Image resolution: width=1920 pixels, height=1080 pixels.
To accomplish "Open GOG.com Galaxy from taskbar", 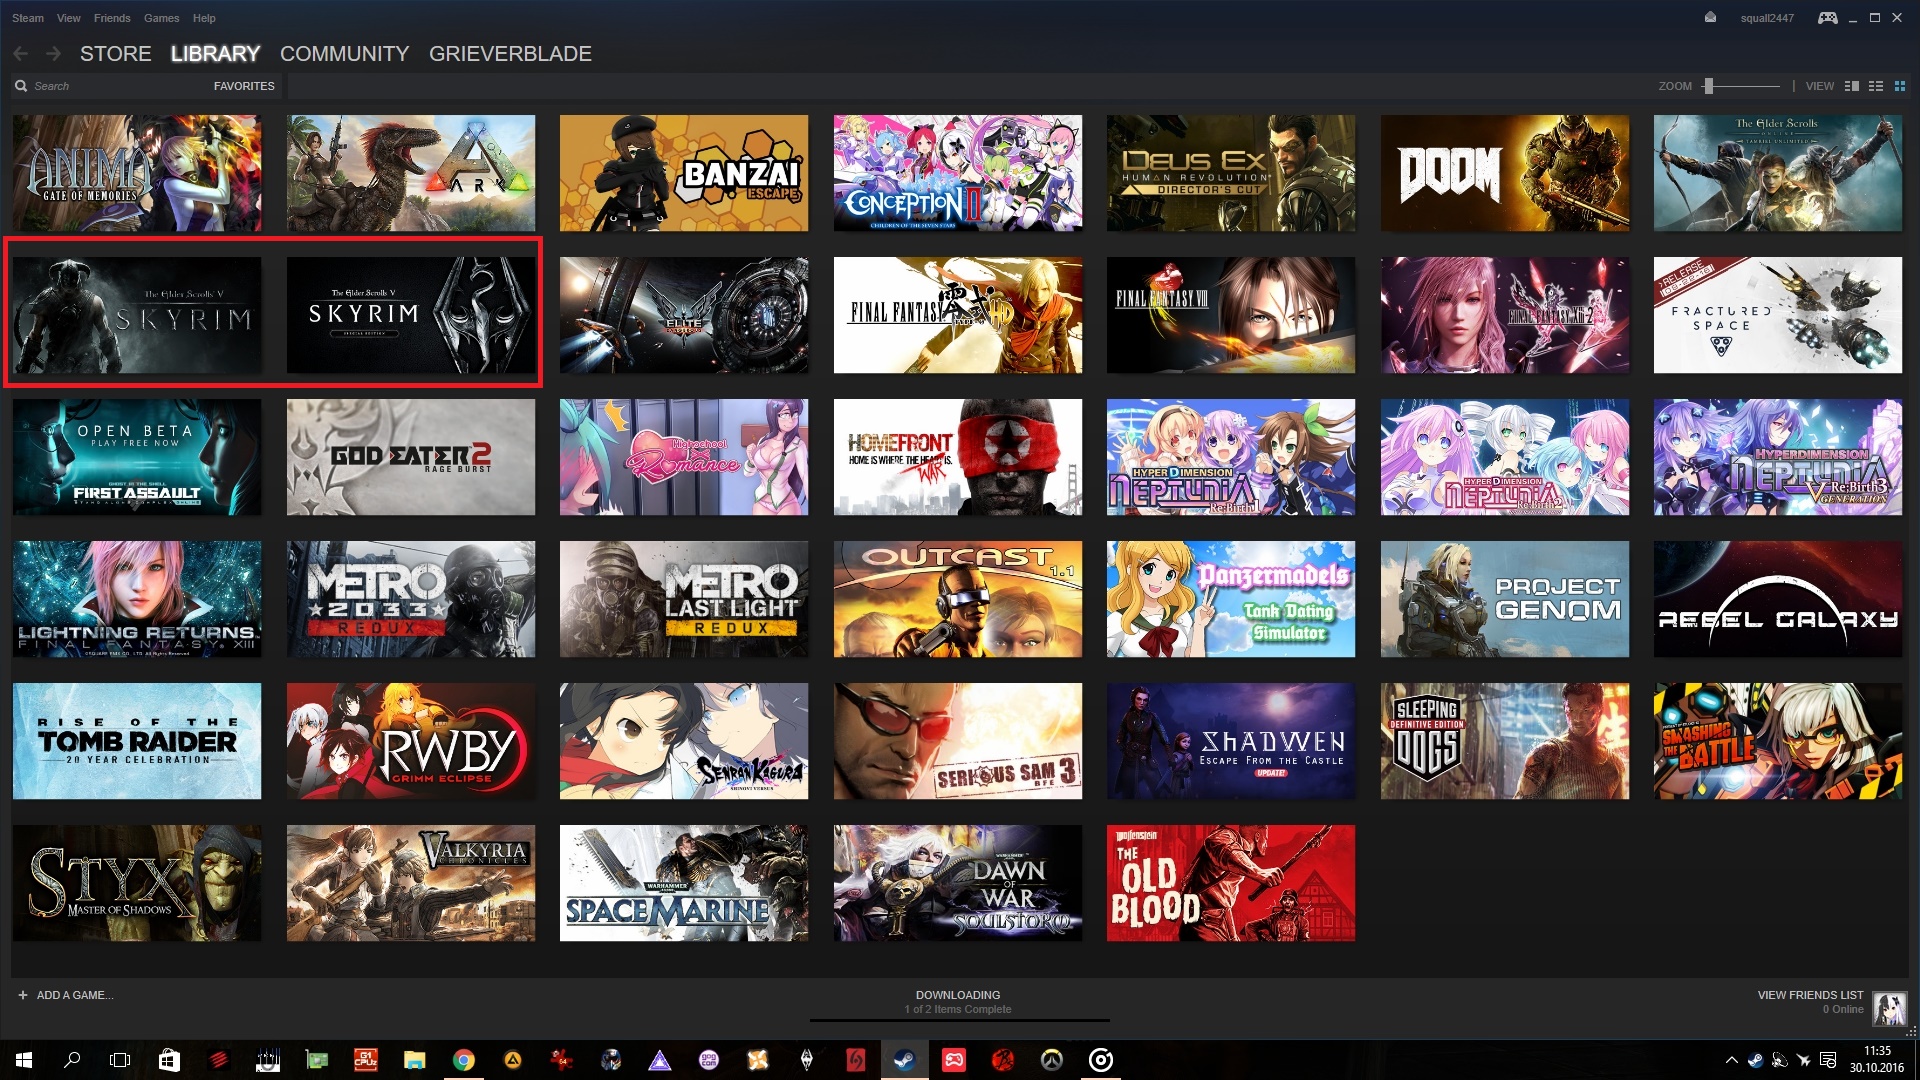I will point(708,1060).
